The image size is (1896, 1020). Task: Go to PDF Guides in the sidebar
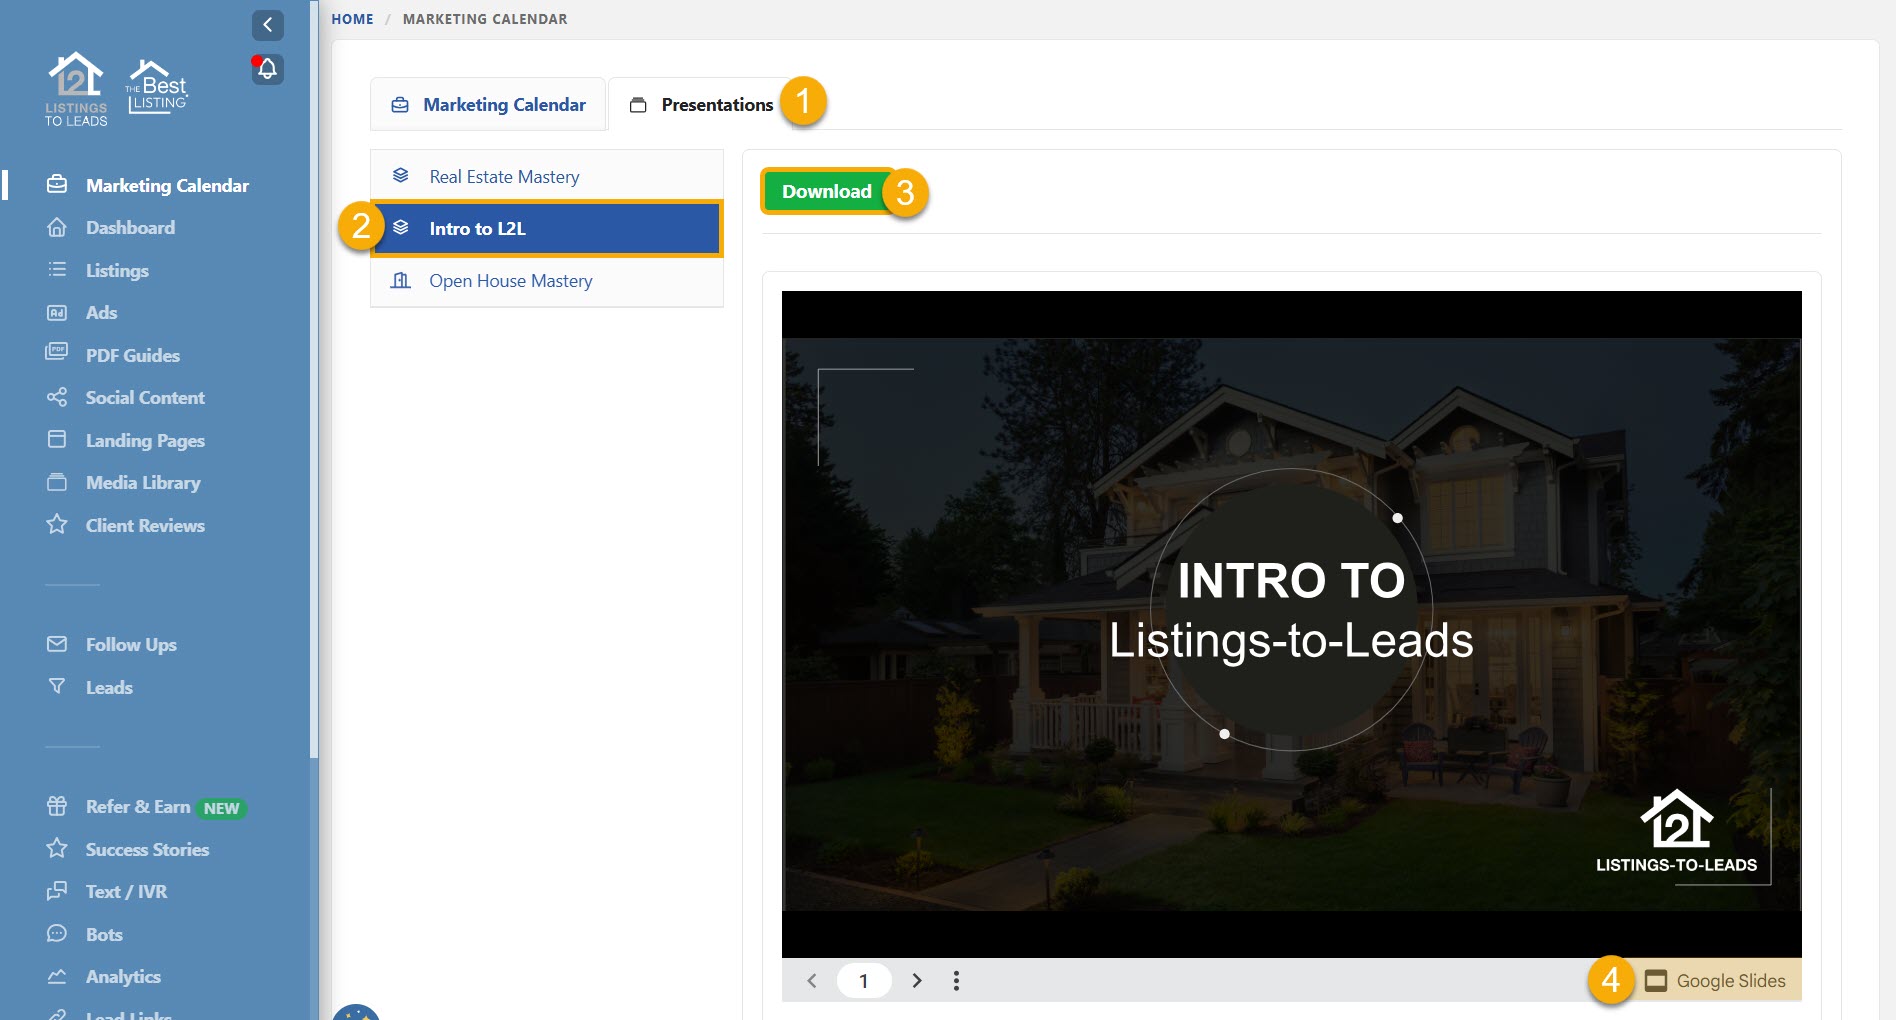[x=132, y=356]
